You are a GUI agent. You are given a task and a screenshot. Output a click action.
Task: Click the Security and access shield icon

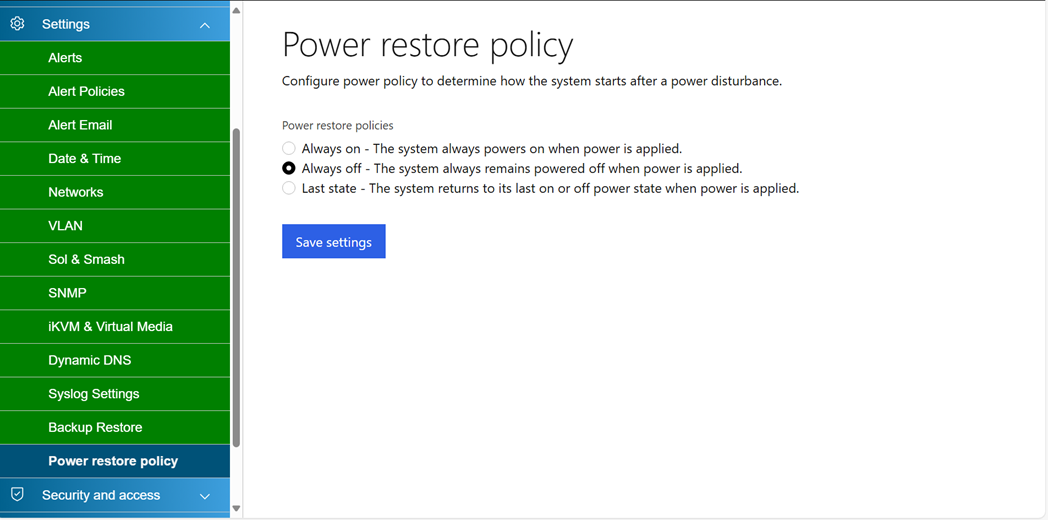17,495
